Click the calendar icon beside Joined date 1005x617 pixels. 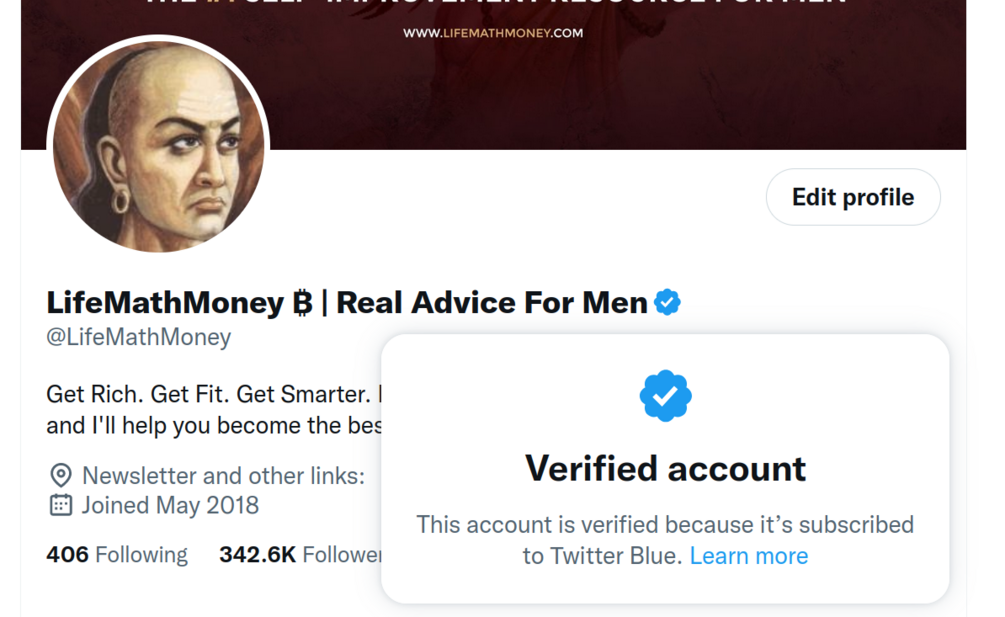61,505
